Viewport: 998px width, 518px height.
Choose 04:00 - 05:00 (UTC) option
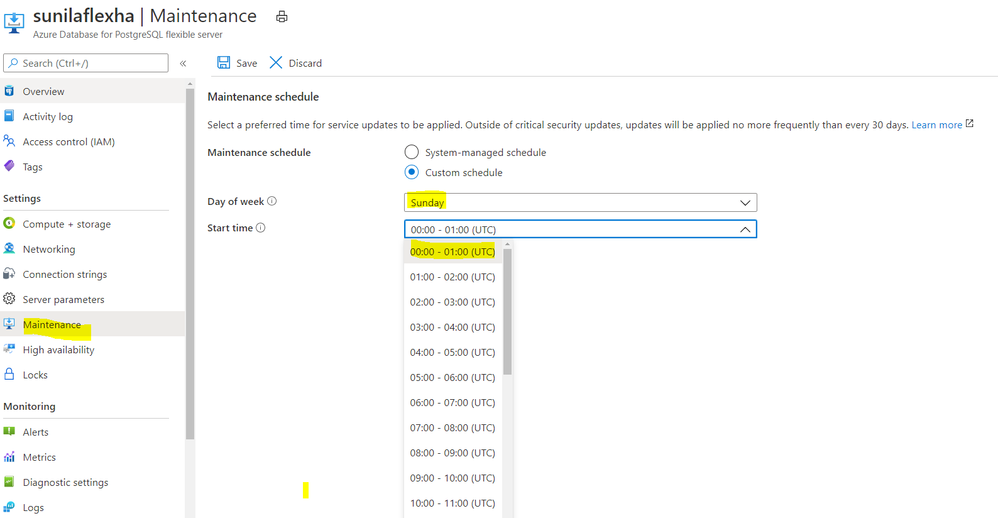click(453, 353)
